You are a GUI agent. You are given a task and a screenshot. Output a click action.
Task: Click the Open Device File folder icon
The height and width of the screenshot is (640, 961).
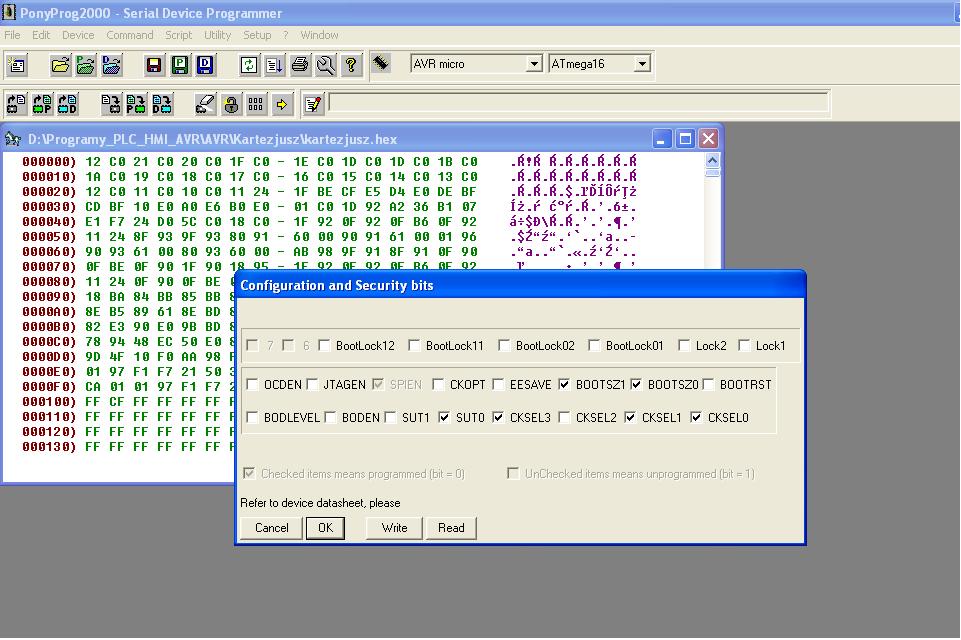point(61,66)
